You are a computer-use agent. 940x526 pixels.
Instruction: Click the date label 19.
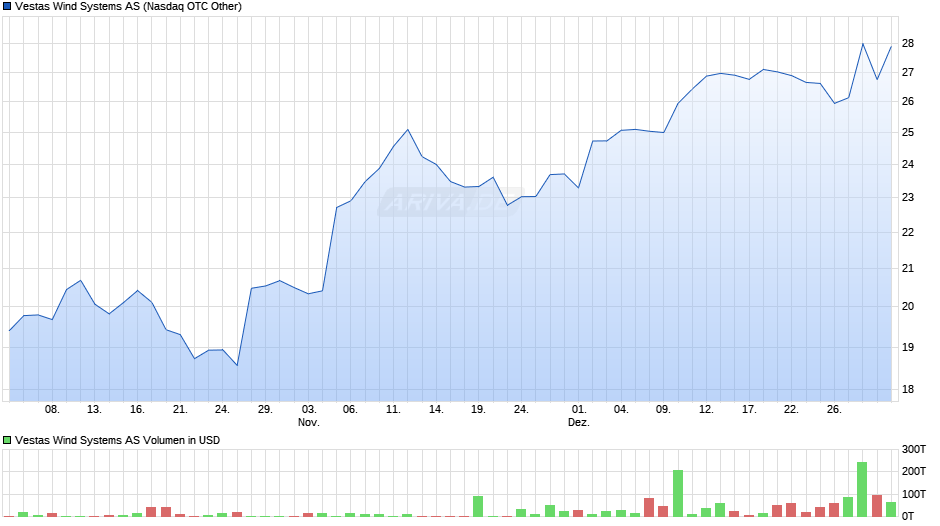(x=478, y=409)
